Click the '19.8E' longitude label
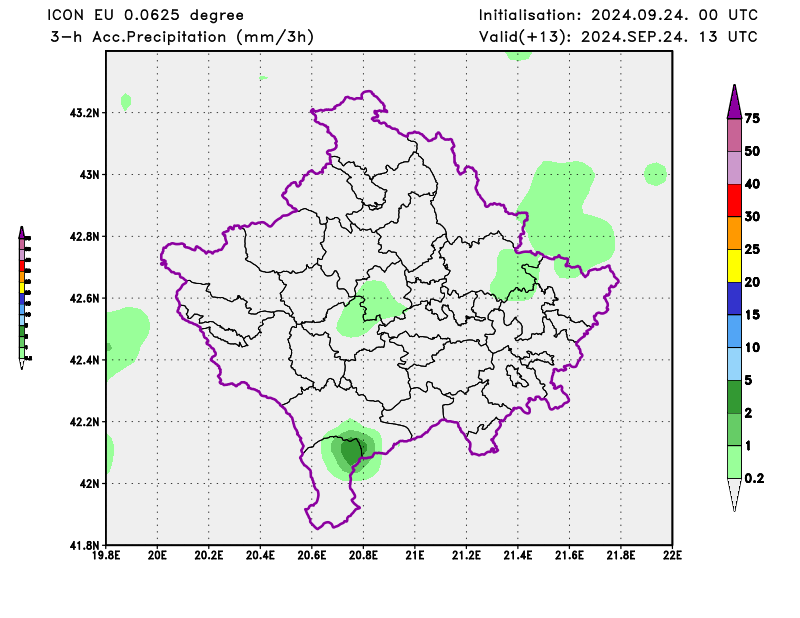The width and height of the screenshot is (800, 618). click(106, 555)
